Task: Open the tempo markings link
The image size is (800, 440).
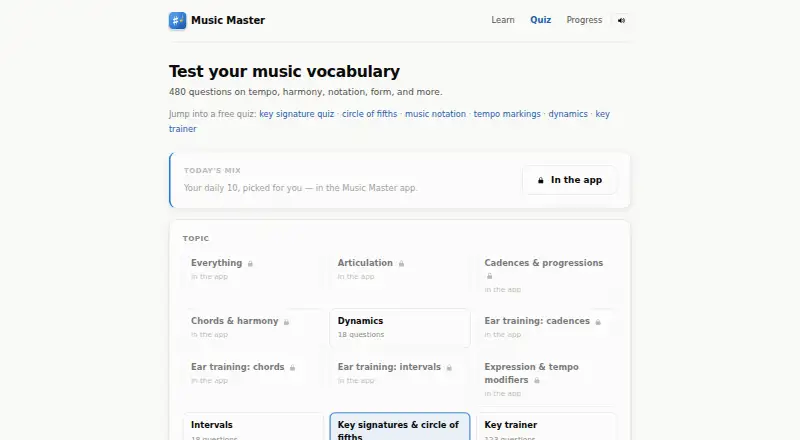Action: (x=507, y=114)
